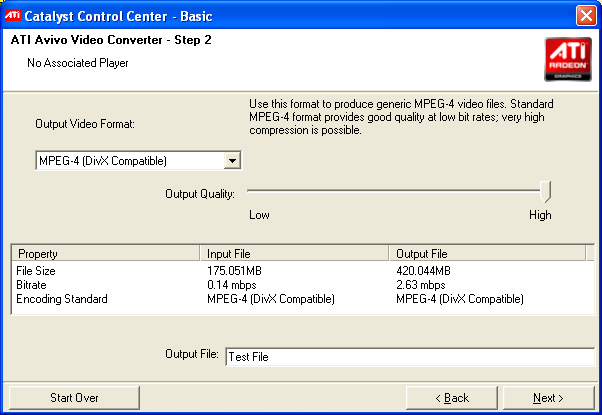Screen dimensions: 602x415
Task: Open the Output Video Format dropdown arrow
Action: pos(232,160)
